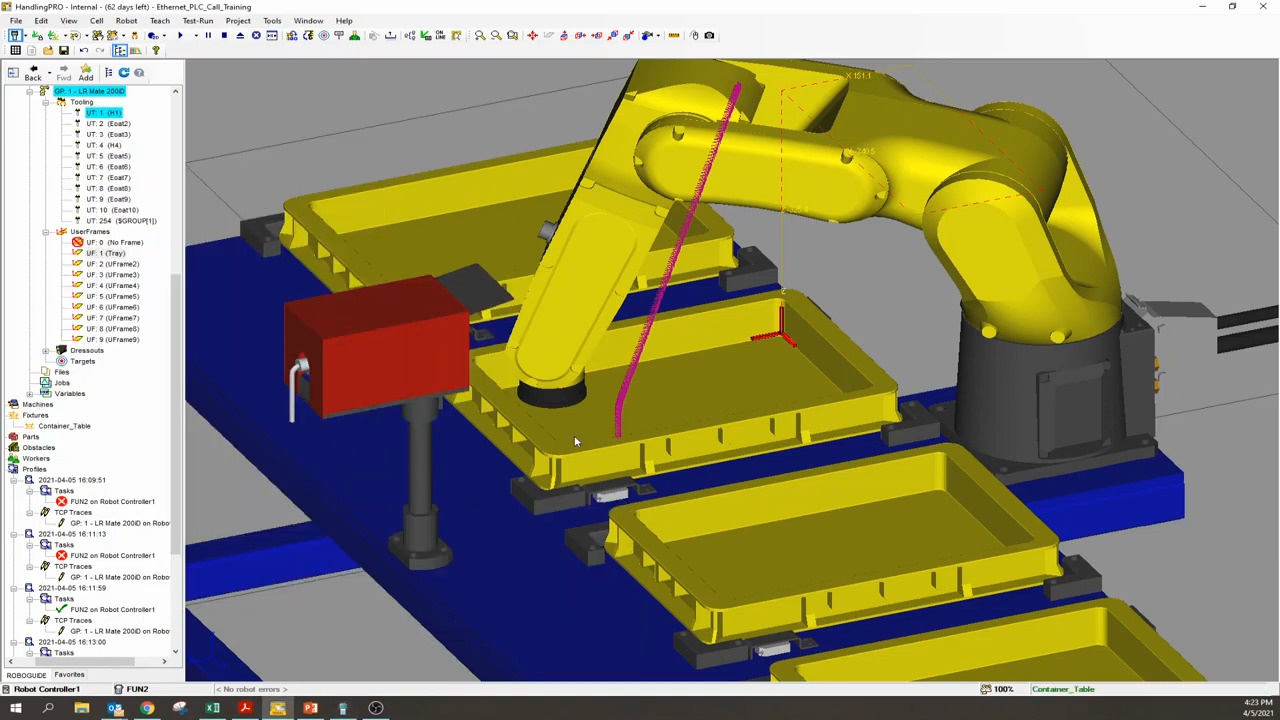Click the Back button in Cell Browser
1280x720 pixels.
click(33, 77)
